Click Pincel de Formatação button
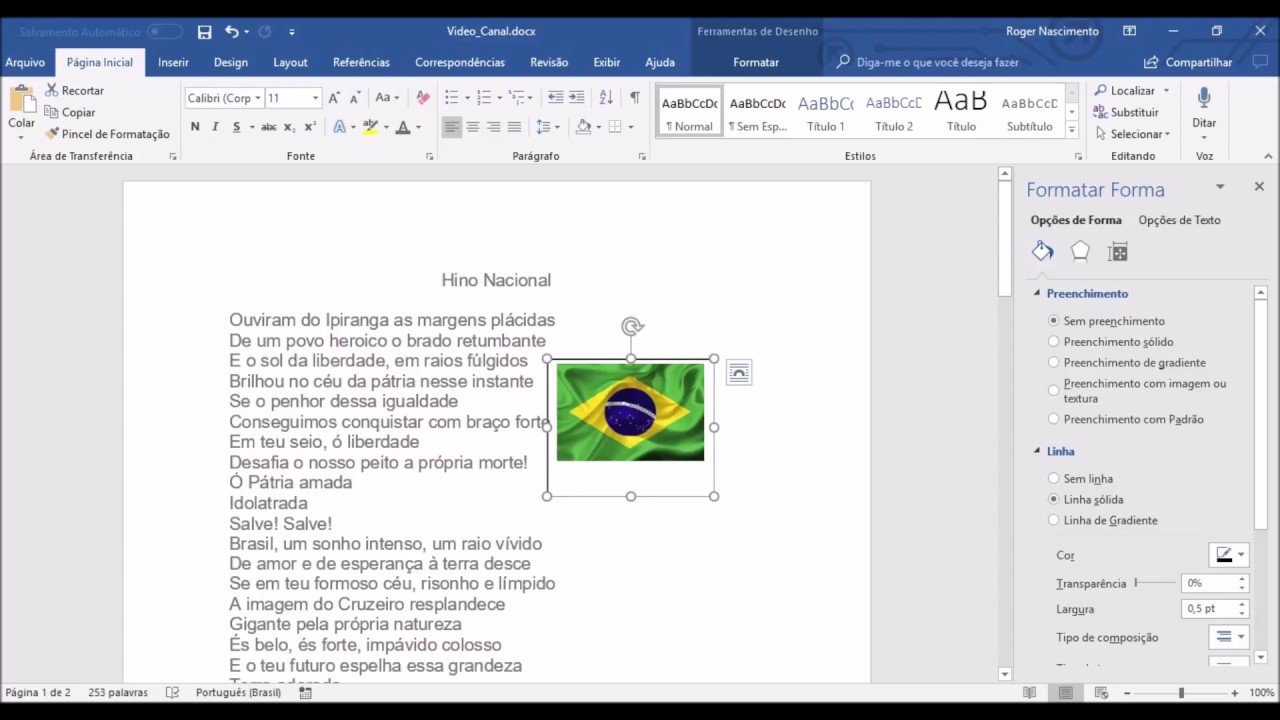1280x720 pixels. [107, 134]
